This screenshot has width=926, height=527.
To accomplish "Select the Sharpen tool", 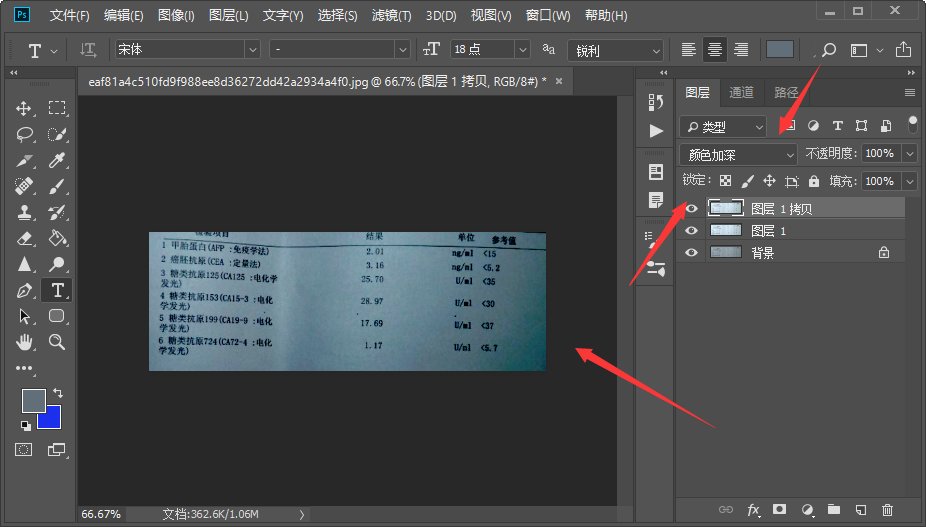I will pos(24,264).
